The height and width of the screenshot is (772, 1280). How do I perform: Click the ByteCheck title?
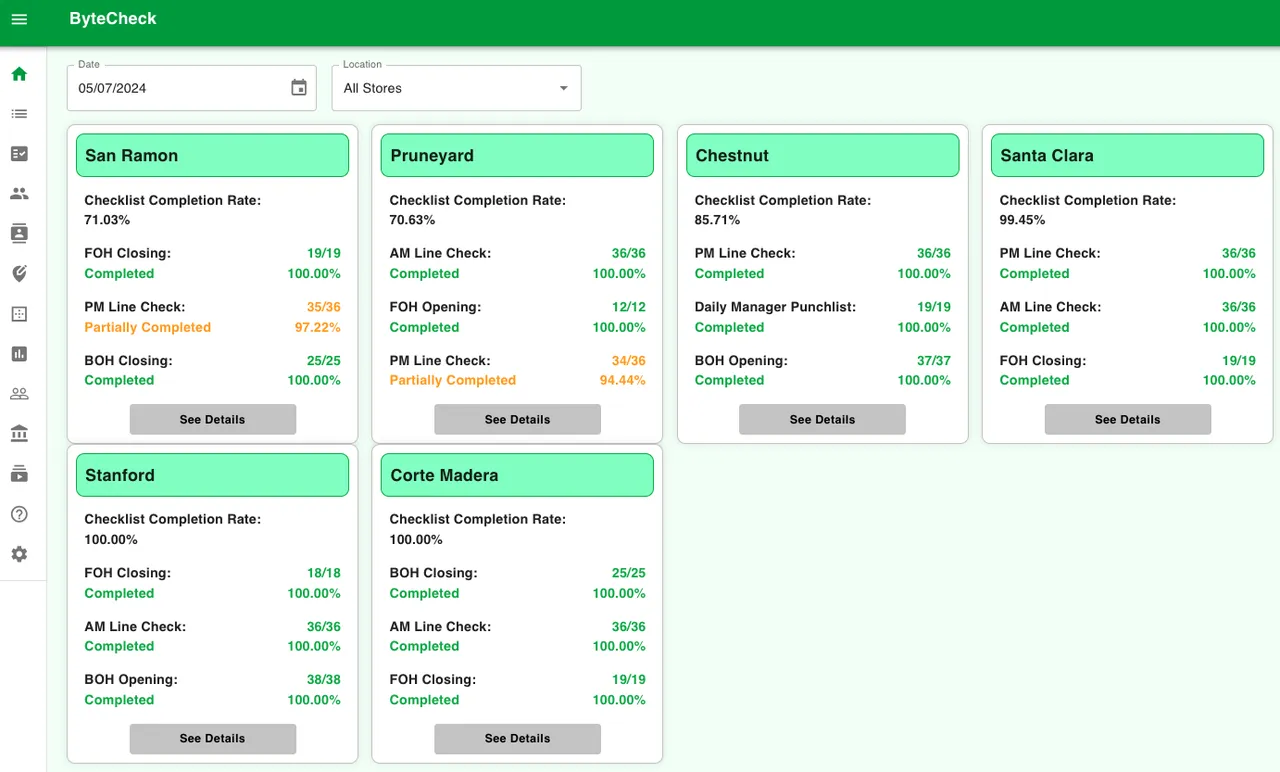tap(113, 18)
